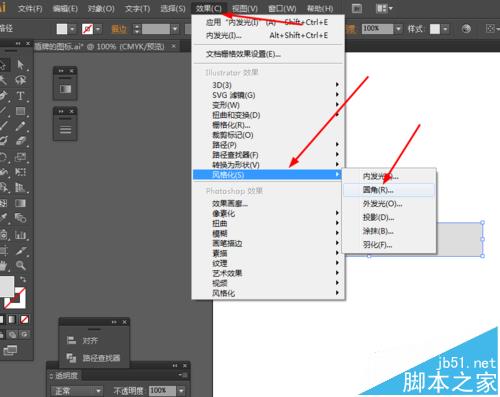500x397 pixels.
Task: Click the stroke weight input field
Action: point(156,29)
